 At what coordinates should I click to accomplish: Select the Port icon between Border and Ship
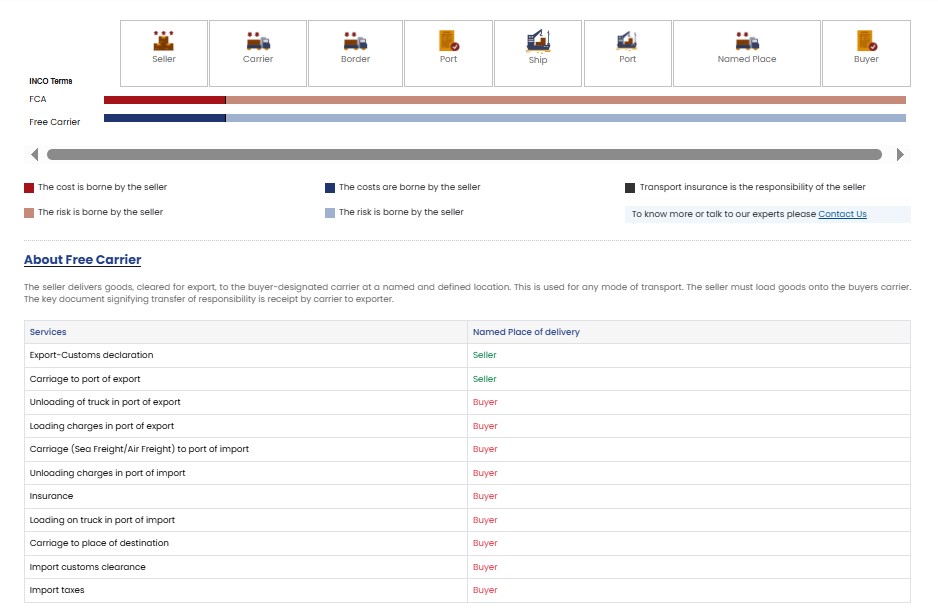[x=448, y=41]
